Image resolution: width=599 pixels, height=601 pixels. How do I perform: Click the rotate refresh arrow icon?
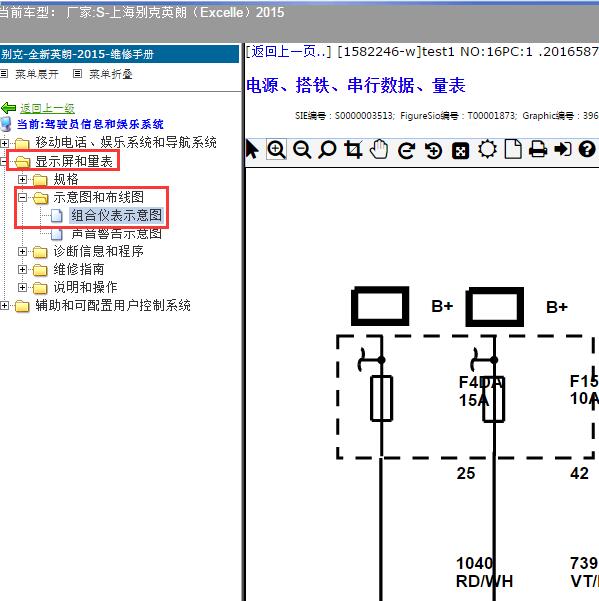coord(407,150)
